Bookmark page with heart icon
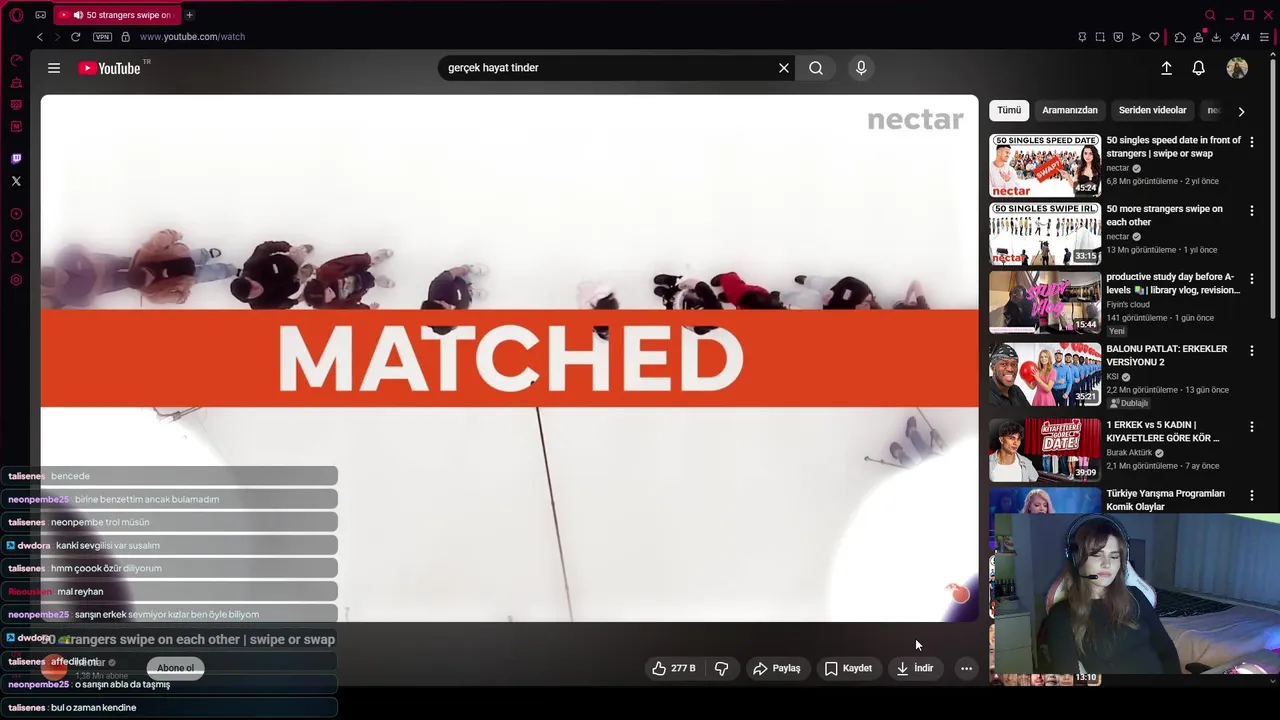1280x720 pixels. click(x=1154, y=37)
